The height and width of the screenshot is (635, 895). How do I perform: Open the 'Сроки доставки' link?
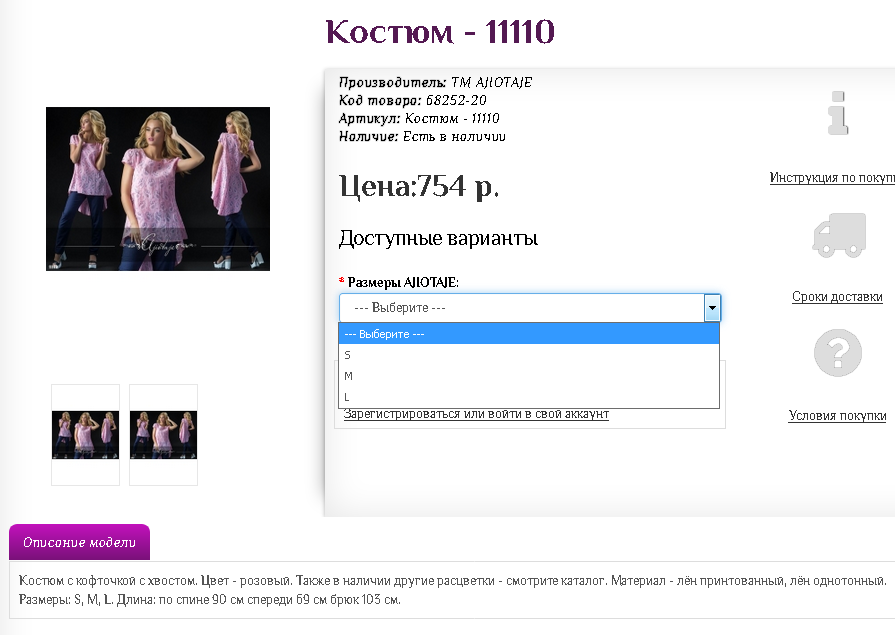pyautogui.click(x=837, y=296)
